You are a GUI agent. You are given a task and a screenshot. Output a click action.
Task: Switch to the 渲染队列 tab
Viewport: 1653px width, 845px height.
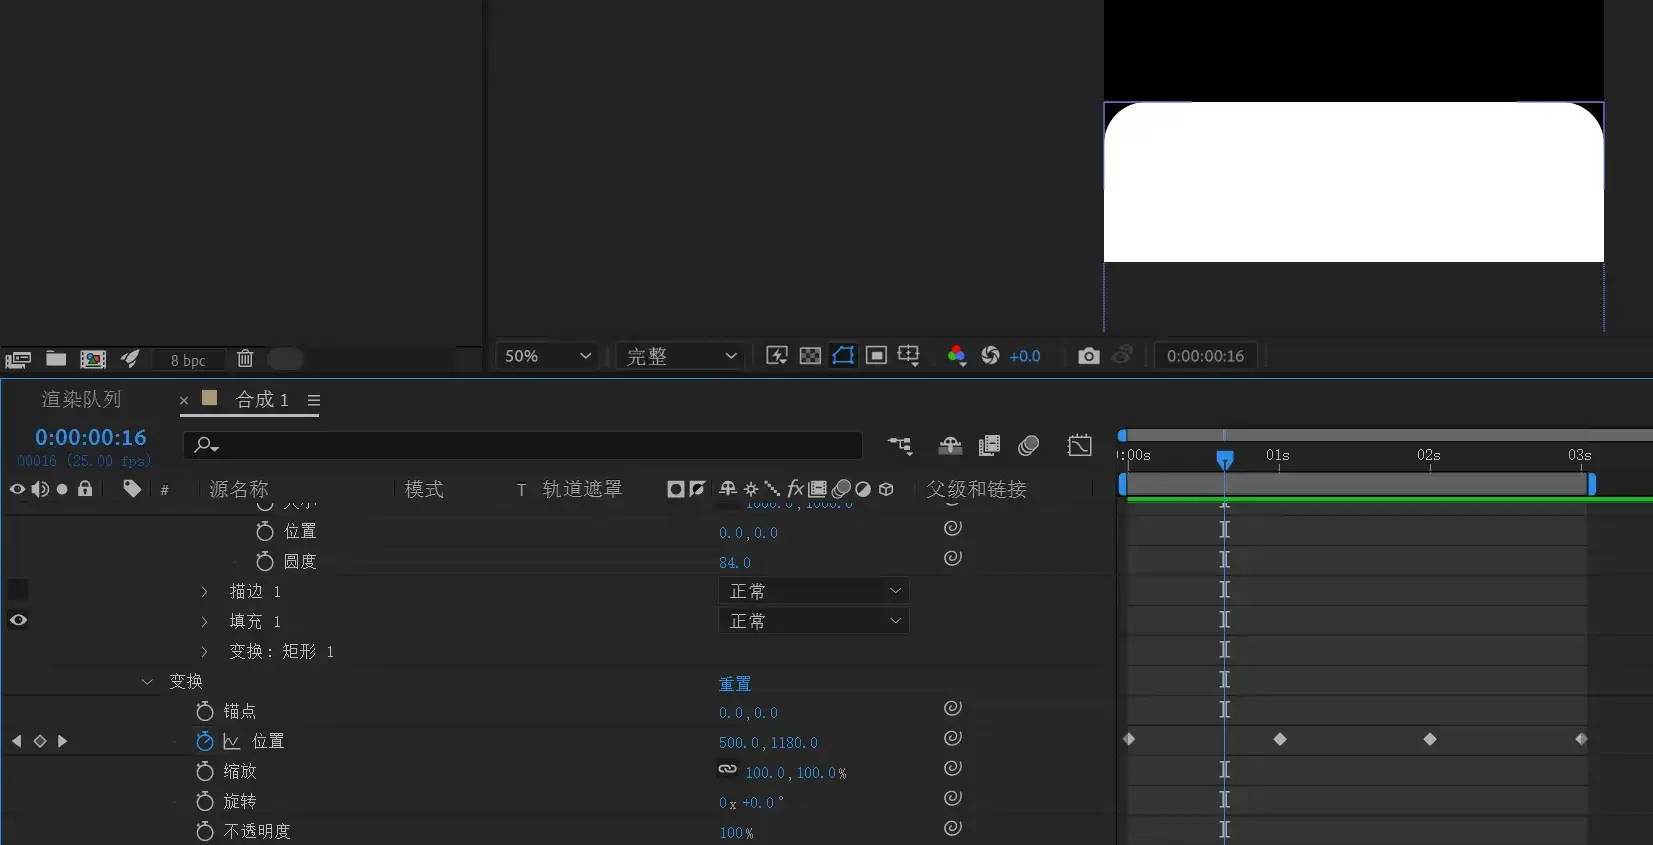coord(81,399)
